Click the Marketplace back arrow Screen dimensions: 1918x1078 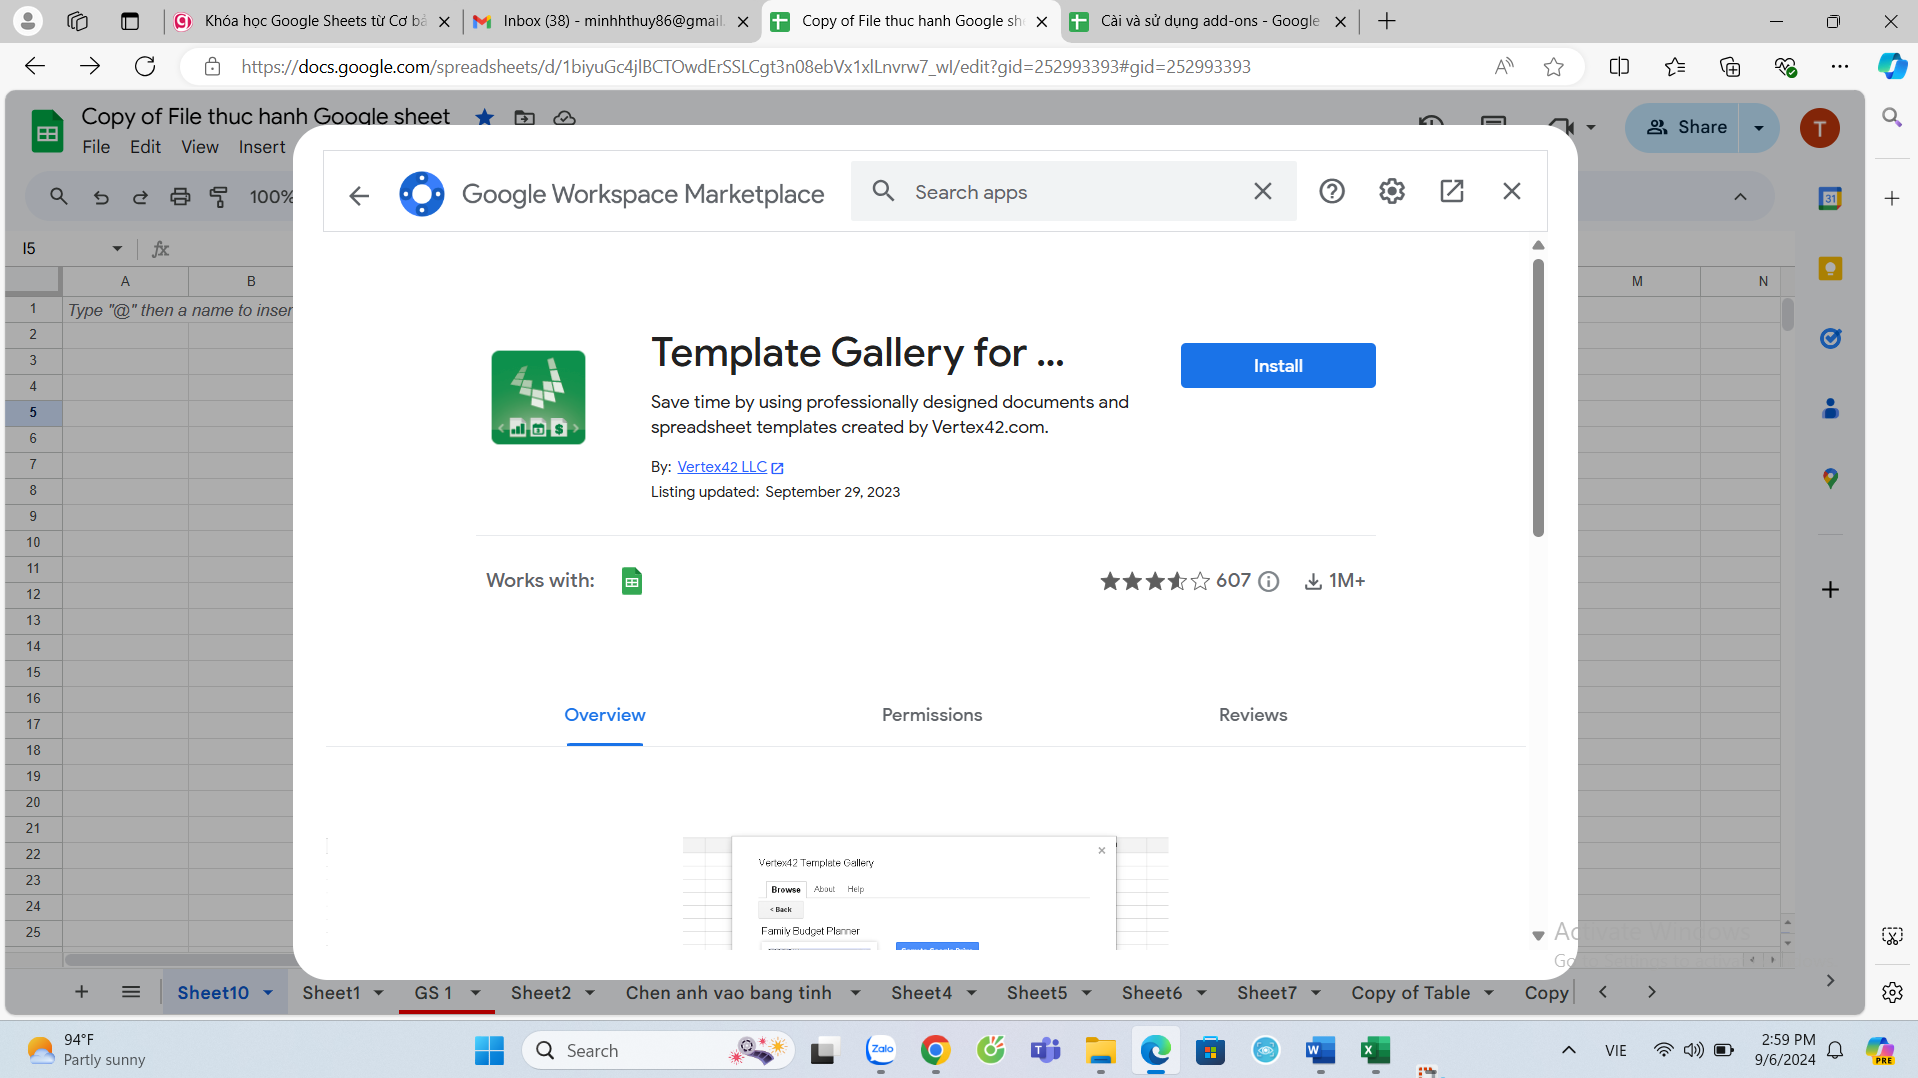point(359,195)
